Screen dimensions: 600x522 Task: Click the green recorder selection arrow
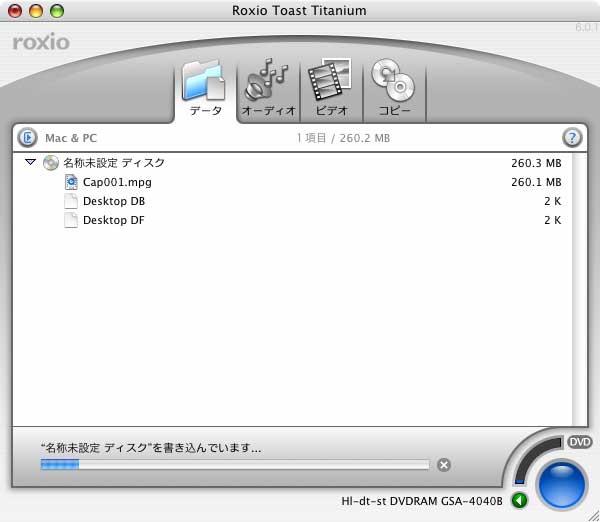tap(519, 500)
